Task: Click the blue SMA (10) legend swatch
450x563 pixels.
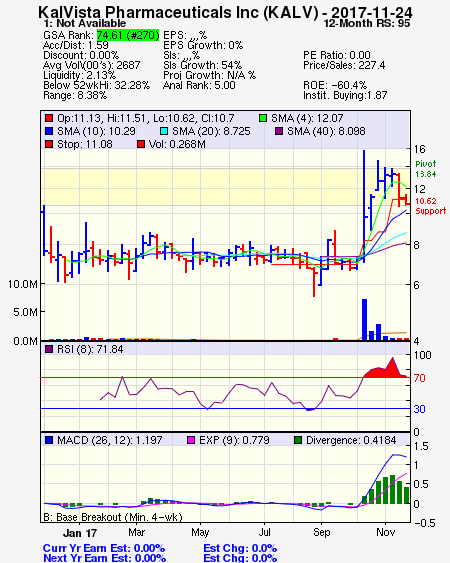Action: tap(49, 131)
